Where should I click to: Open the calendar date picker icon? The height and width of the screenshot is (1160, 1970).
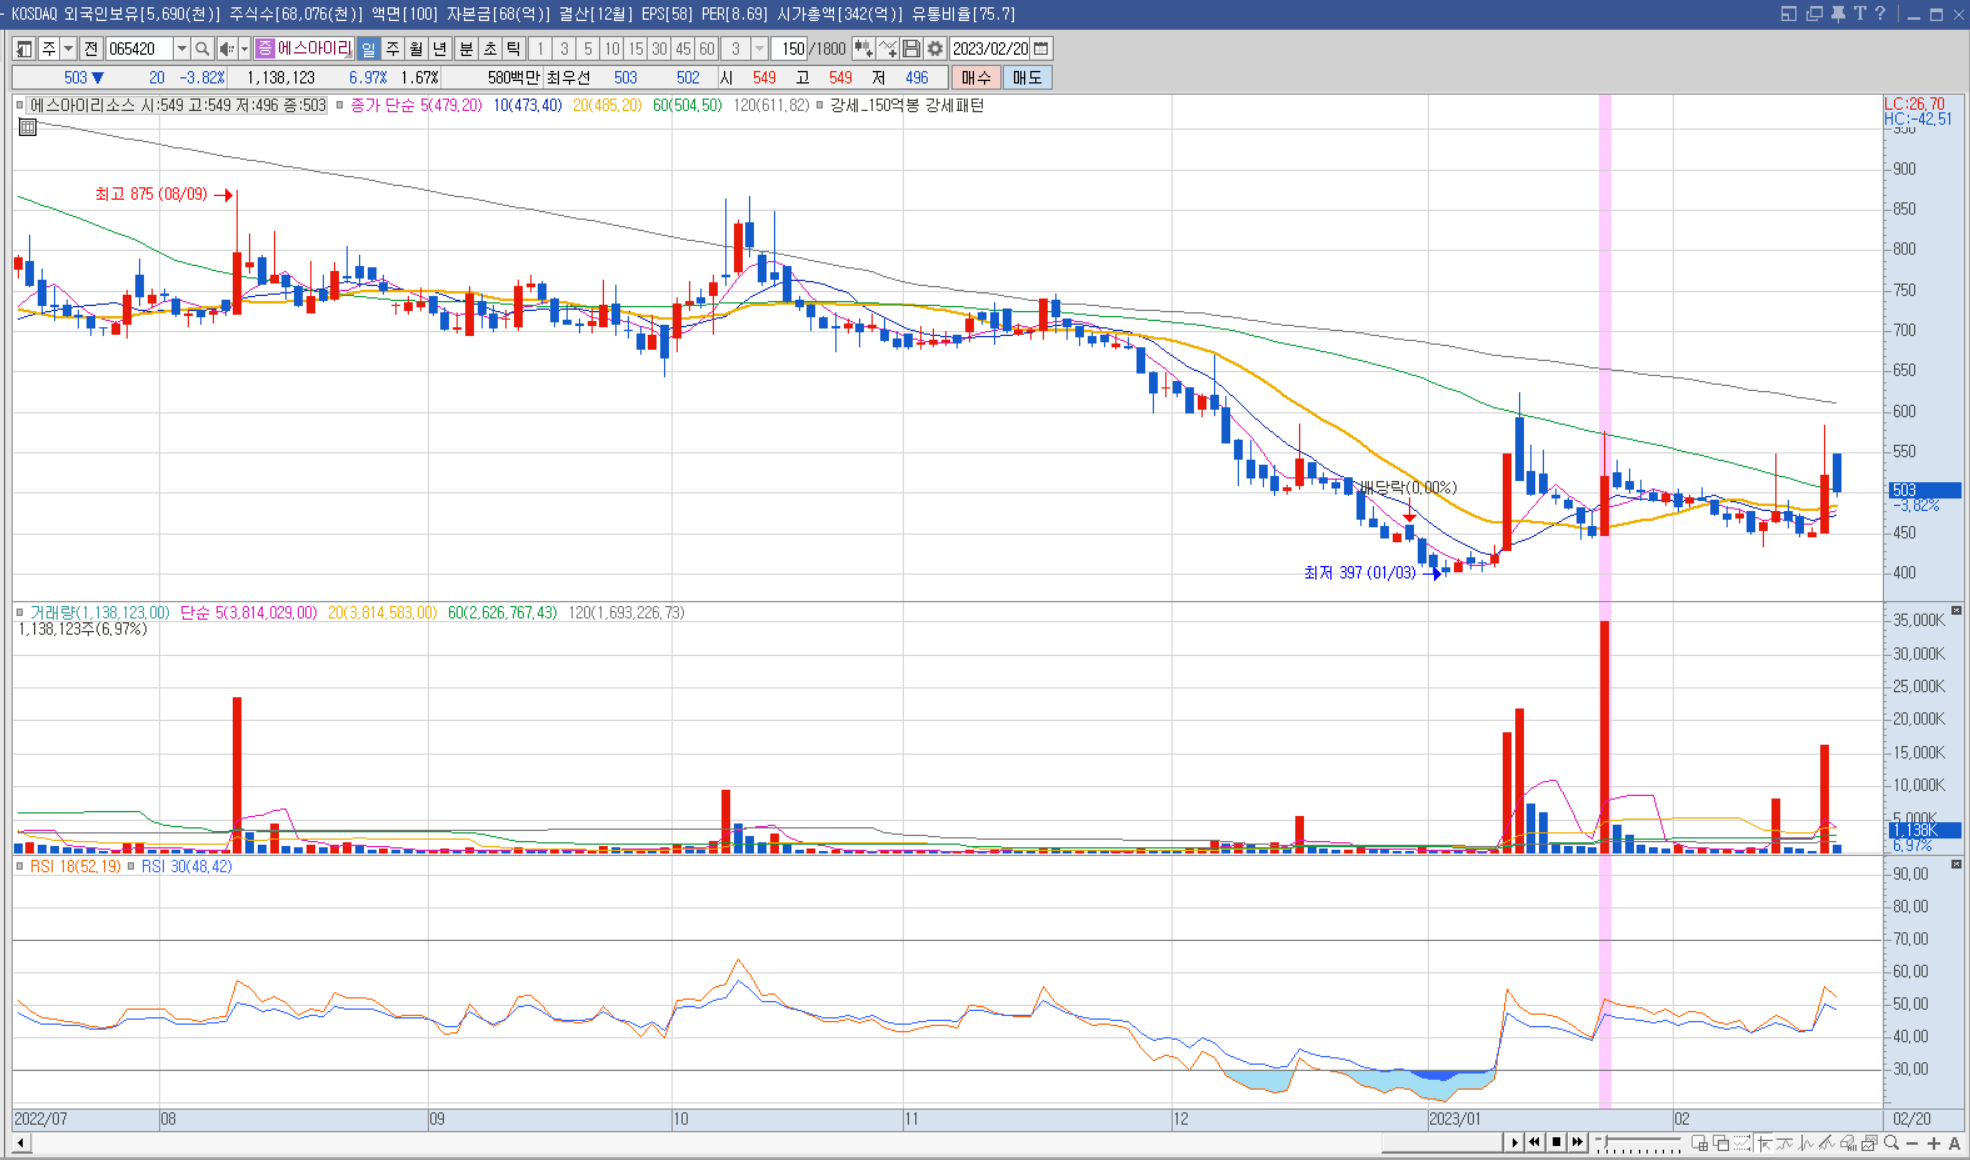[1041, 49]
